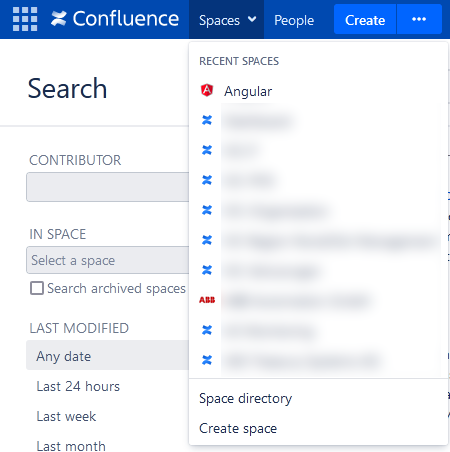Viewport: 450px width, 452px height.
Task: Click the Contributor input field
Action: click(108, 187)
